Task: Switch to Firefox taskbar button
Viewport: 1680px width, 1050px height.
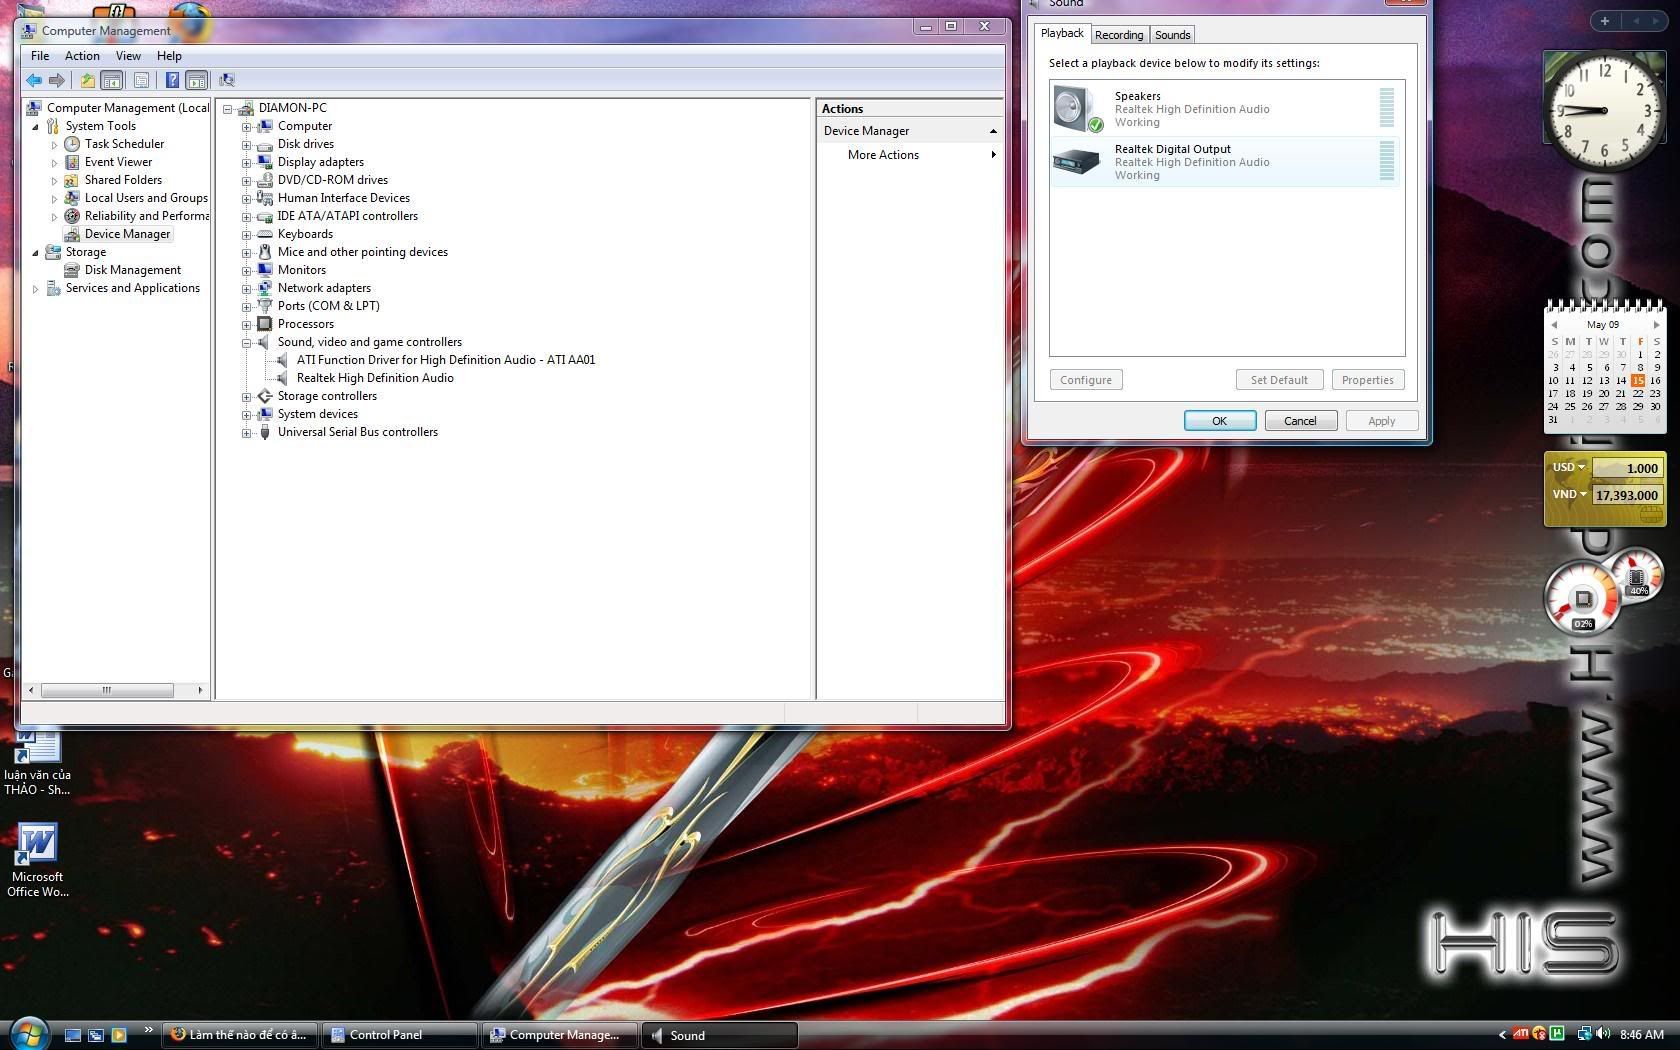Action: [239, 1035]
